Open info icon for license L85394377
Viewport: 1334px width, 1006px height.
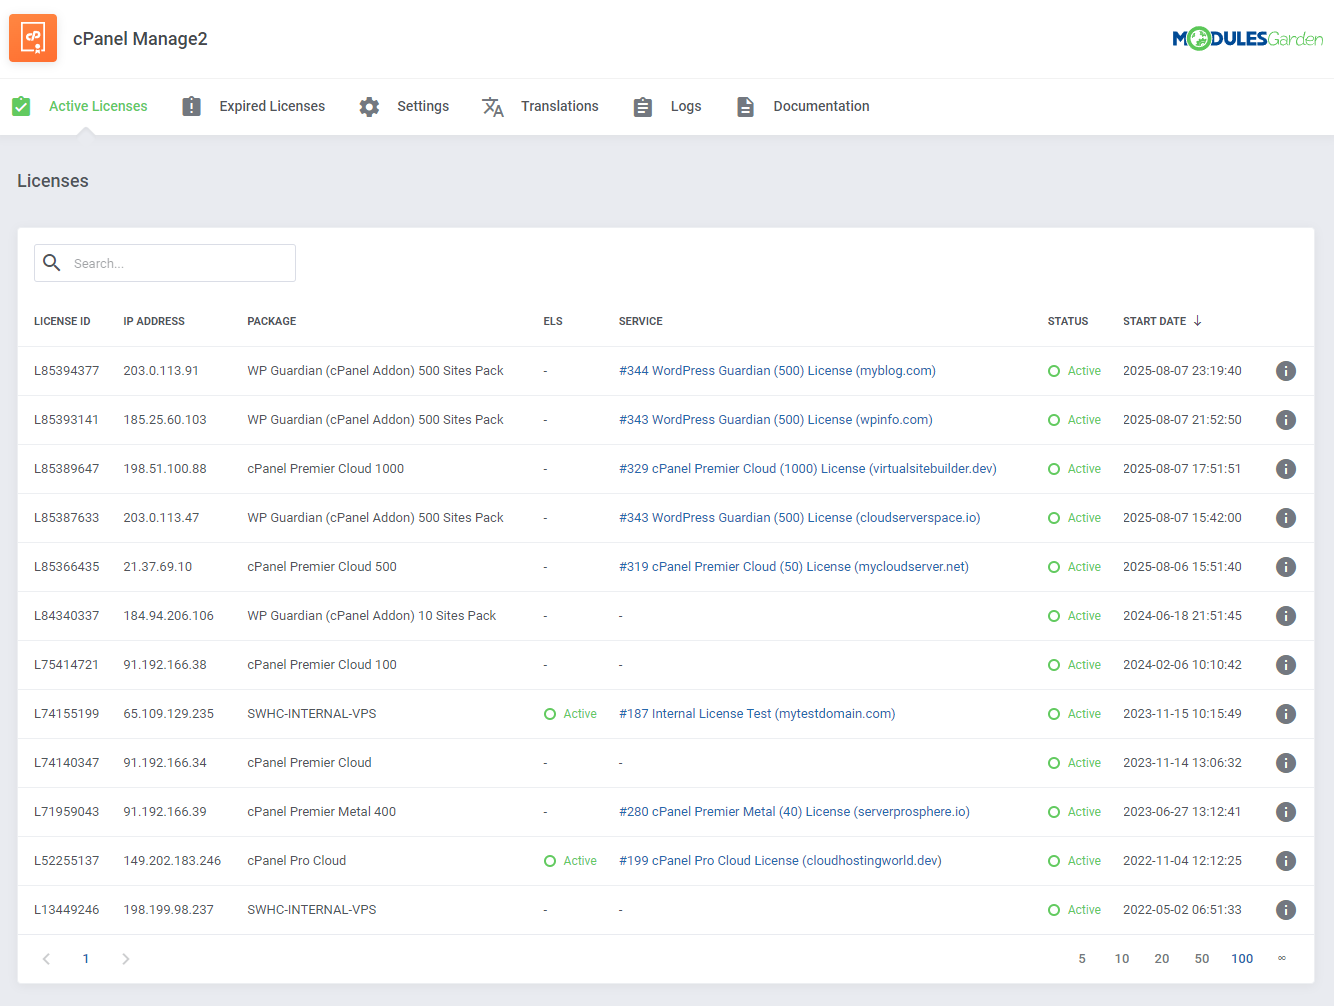[x=1286, y=370]
